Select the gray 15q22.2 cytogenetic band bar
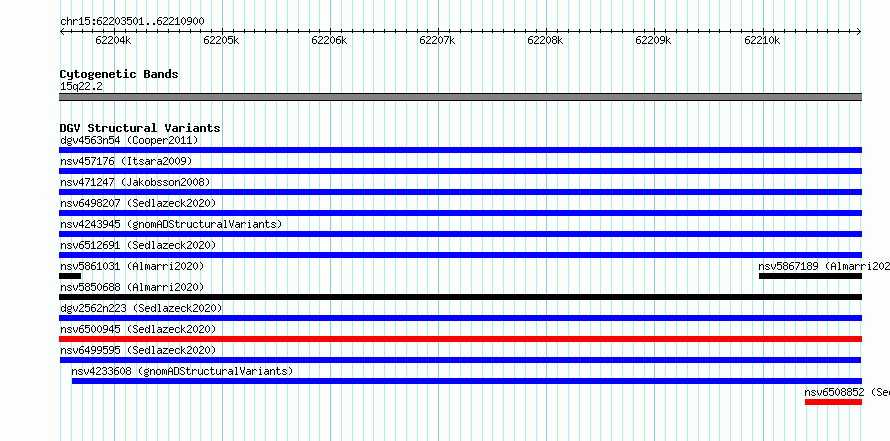Screen dimensions: 890x441 [460, 97]
